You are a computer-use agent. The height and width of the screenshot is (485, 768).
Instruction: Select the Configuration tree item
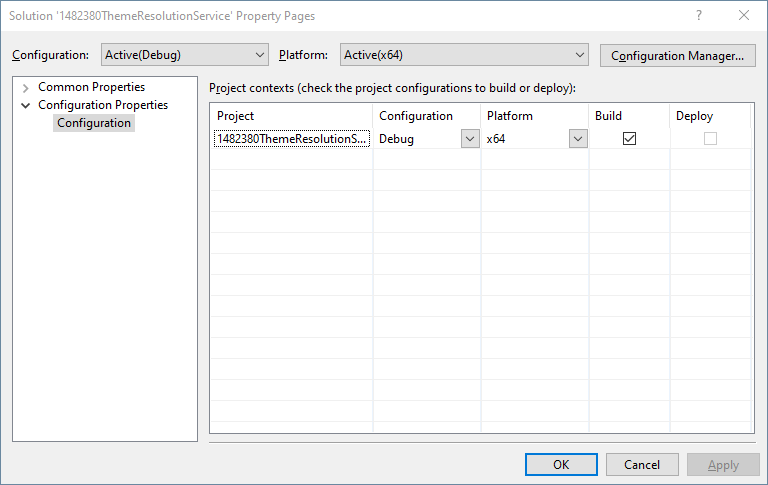click(x=94, y=123)
